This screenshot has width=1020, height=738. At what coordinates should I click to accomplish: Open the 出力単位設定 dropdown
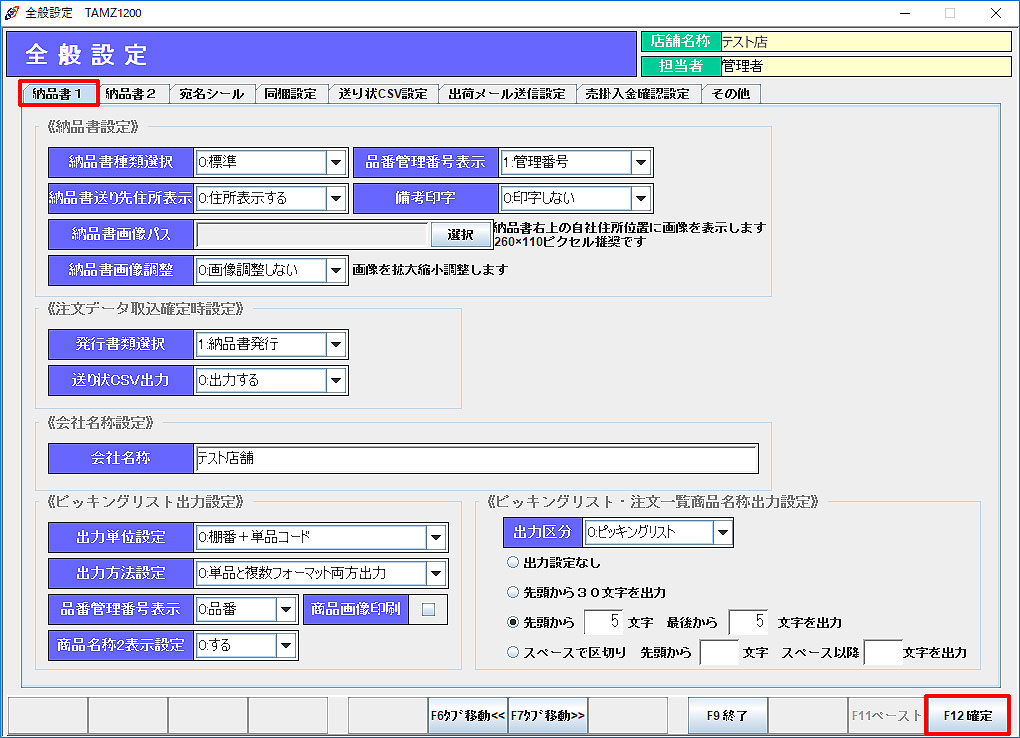(436, 538)
